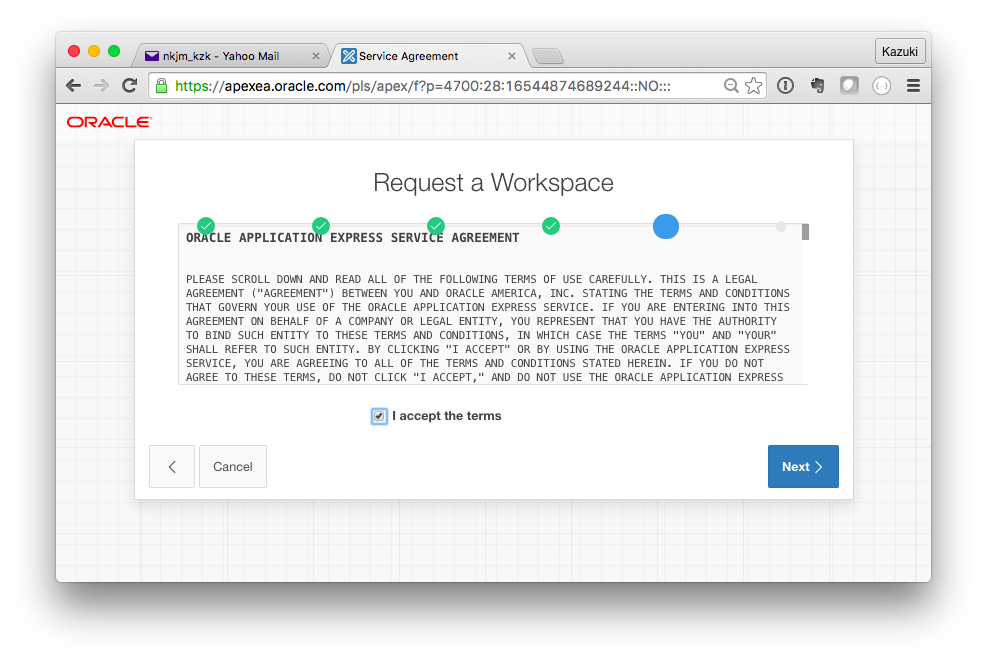The height and width of the screenshot is (662, 987).
Task: Click the Oracle logo
Action: (x=110, y=122)
